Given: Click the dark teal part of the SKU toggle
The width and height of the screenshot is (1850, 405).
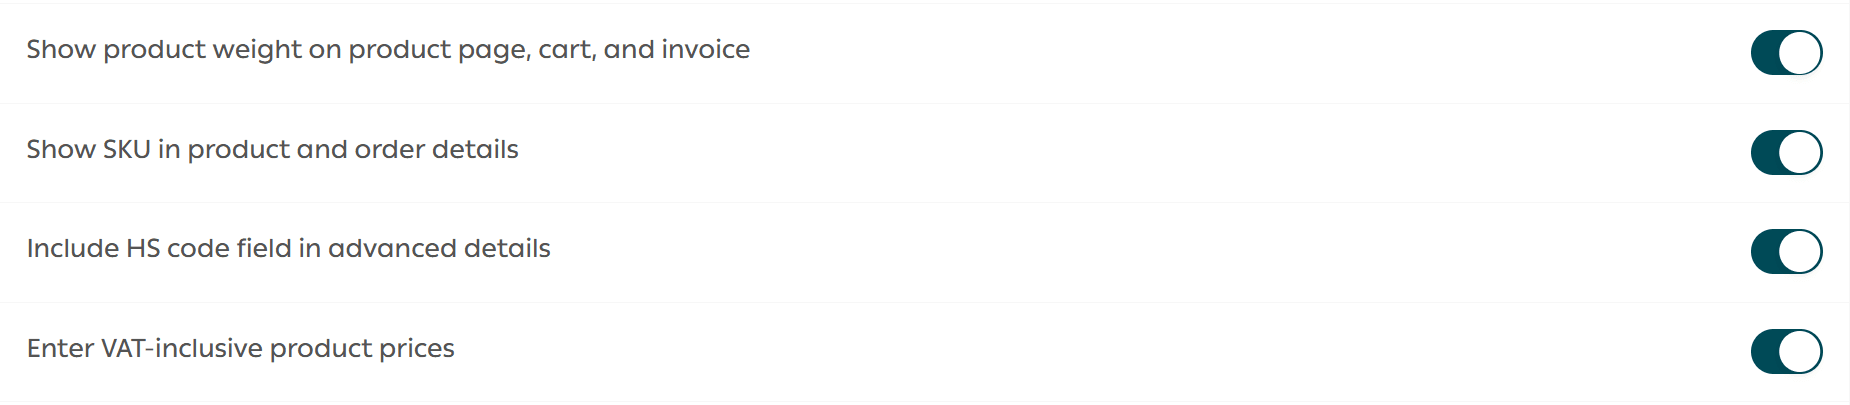Looking at the screenshot, I should click(x=1766, y=153).
